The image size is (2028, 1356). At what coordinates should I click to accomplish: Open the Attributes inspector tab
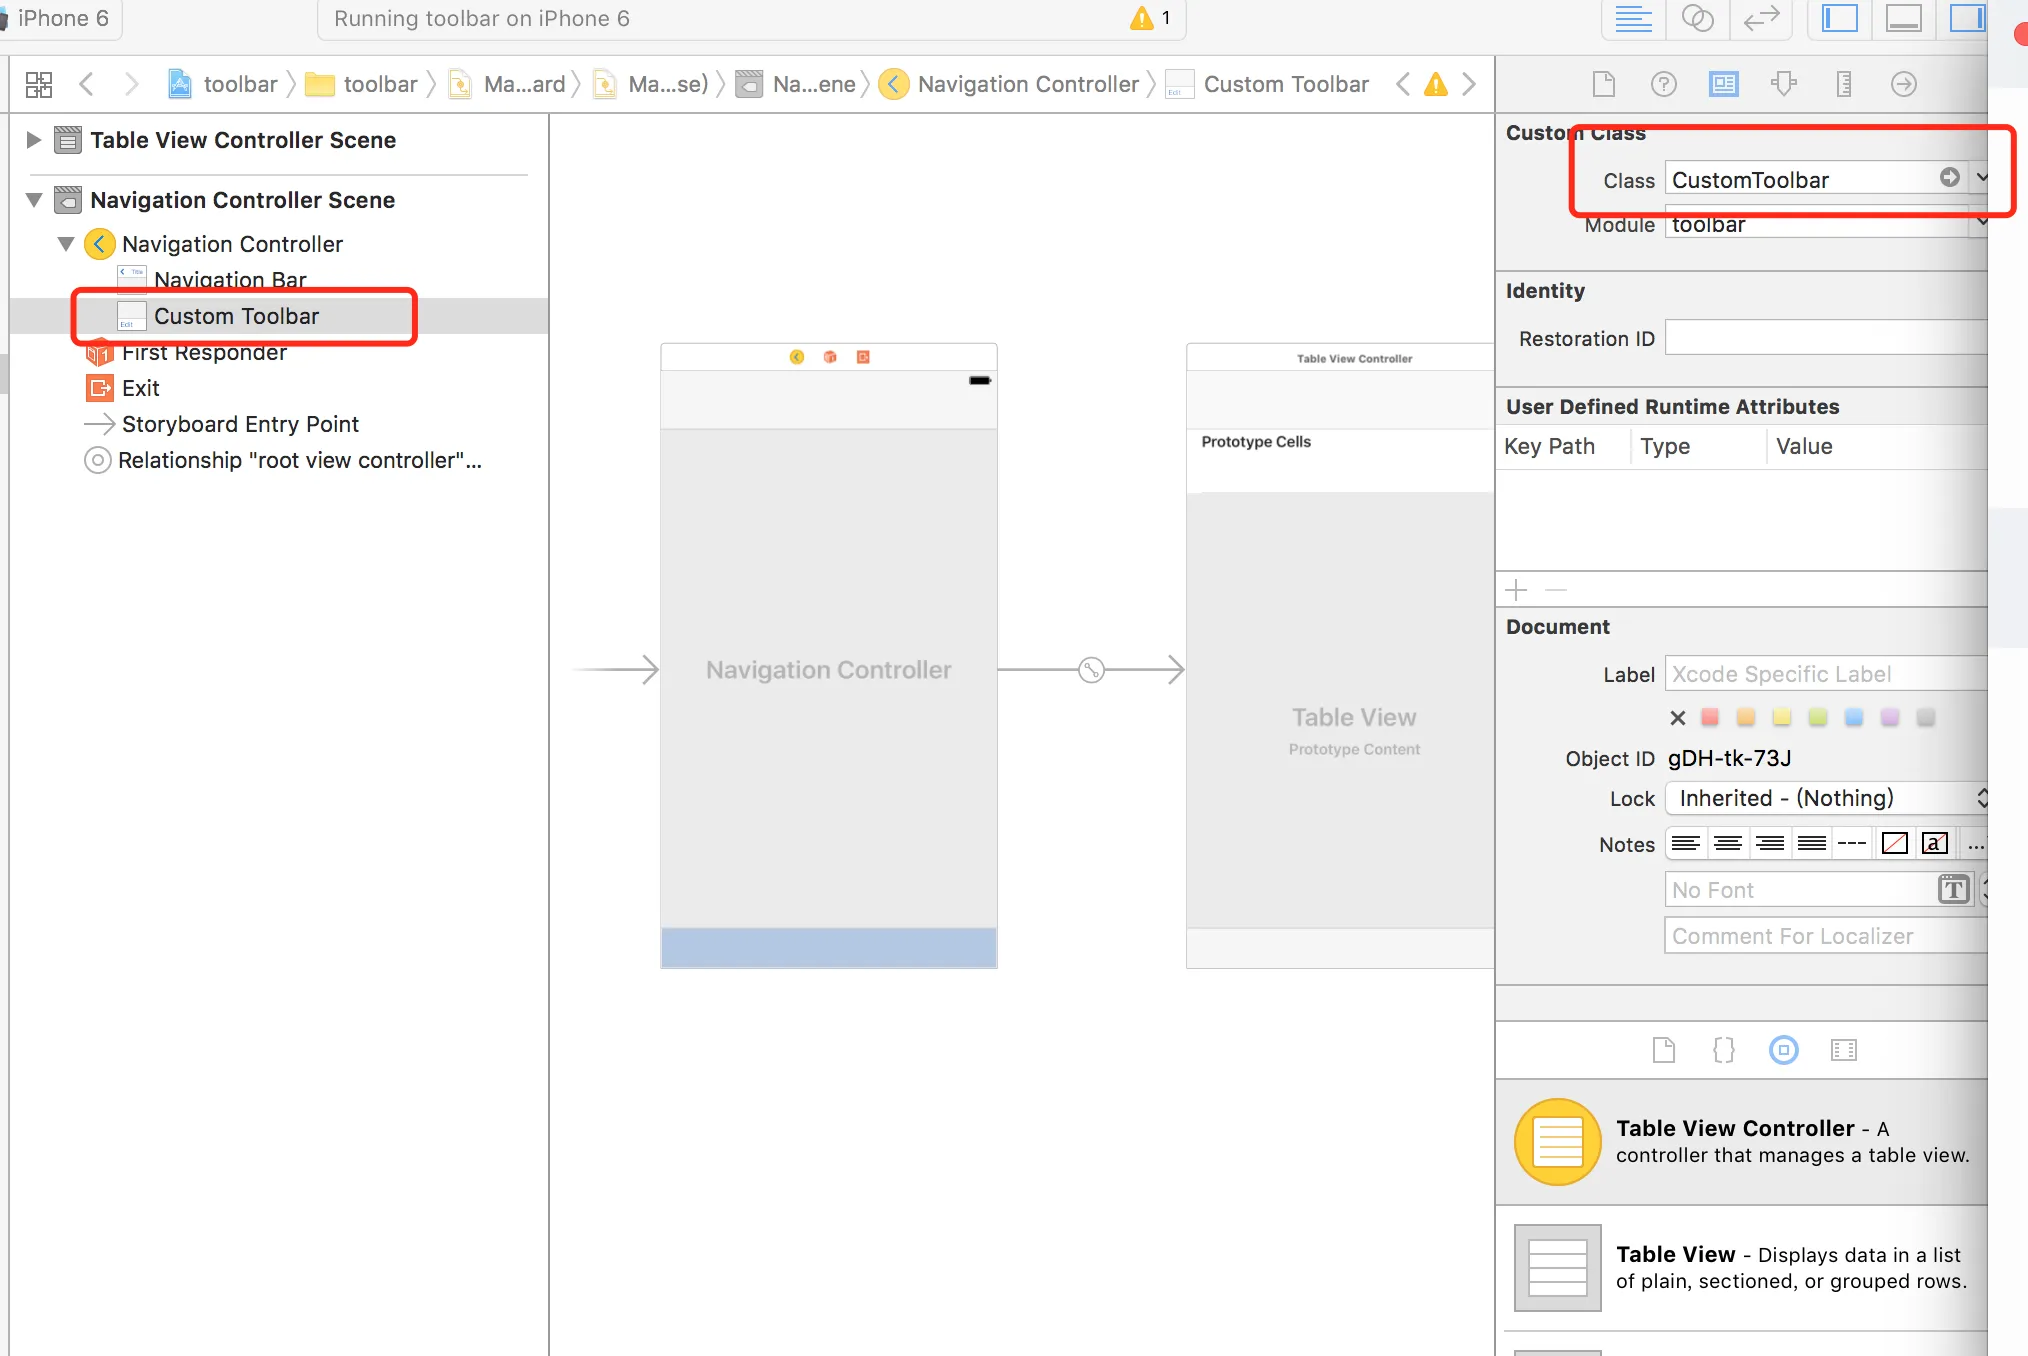(x=1783, y=84)
